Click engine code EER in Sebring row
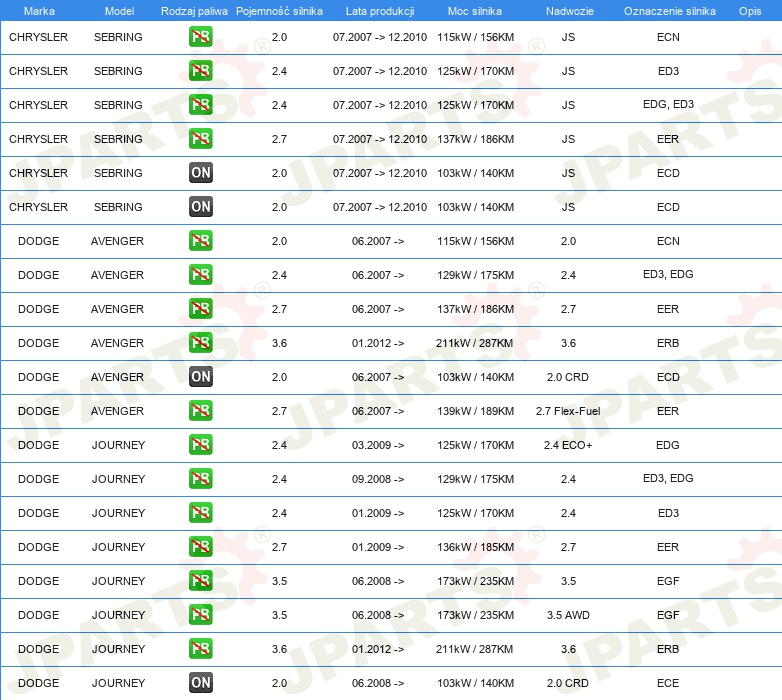The height and width of the screenshot is (700, 782). tap(668, 139)
